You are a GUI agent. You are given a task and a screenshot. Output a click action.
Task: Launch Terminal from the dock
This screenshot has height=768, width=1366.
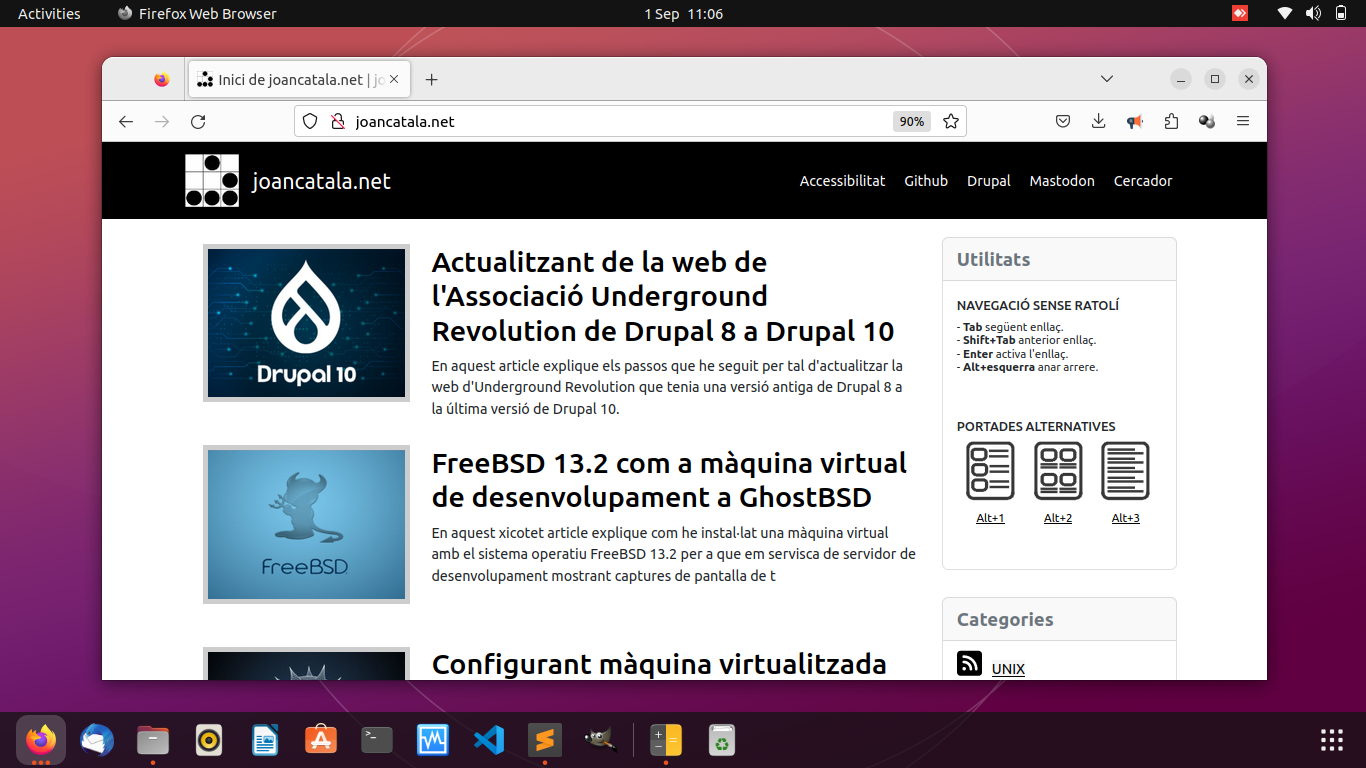tap(377, 740)
